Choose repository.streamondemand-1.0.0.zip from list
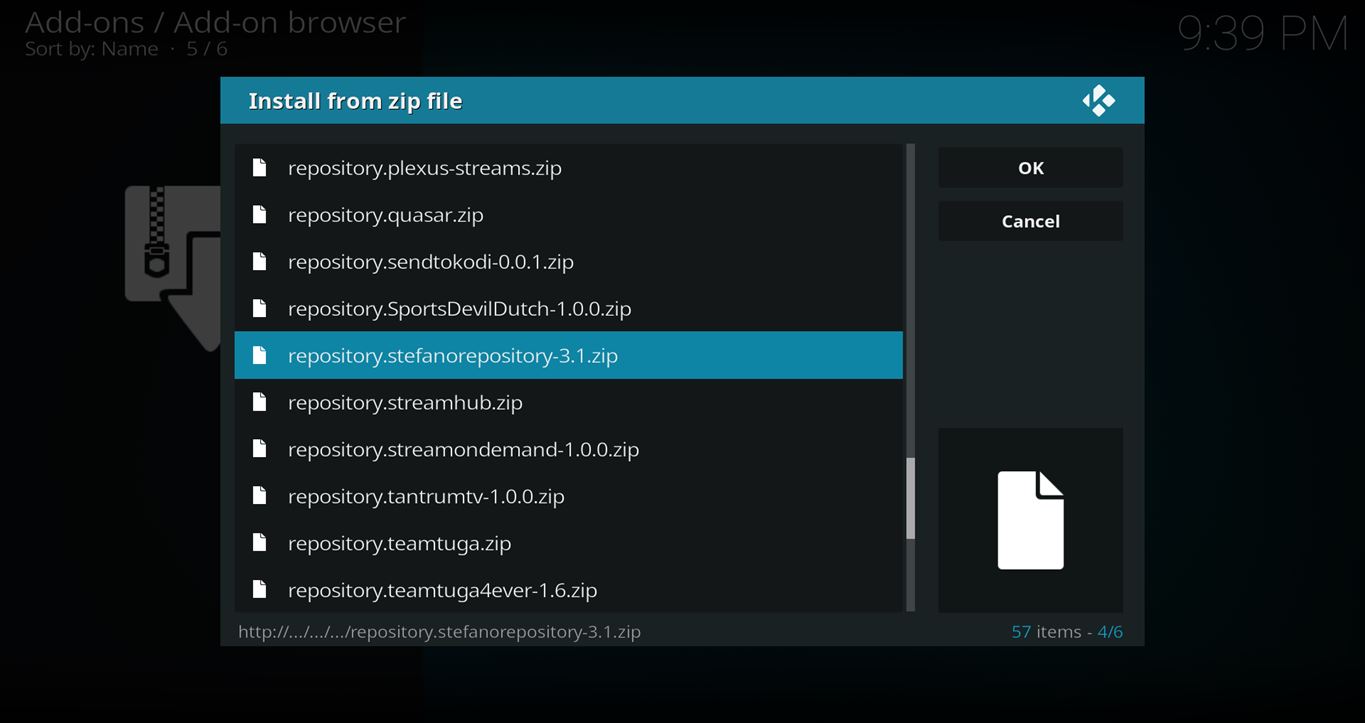This screenshot has width=1365, height=723. click(463, 450)
